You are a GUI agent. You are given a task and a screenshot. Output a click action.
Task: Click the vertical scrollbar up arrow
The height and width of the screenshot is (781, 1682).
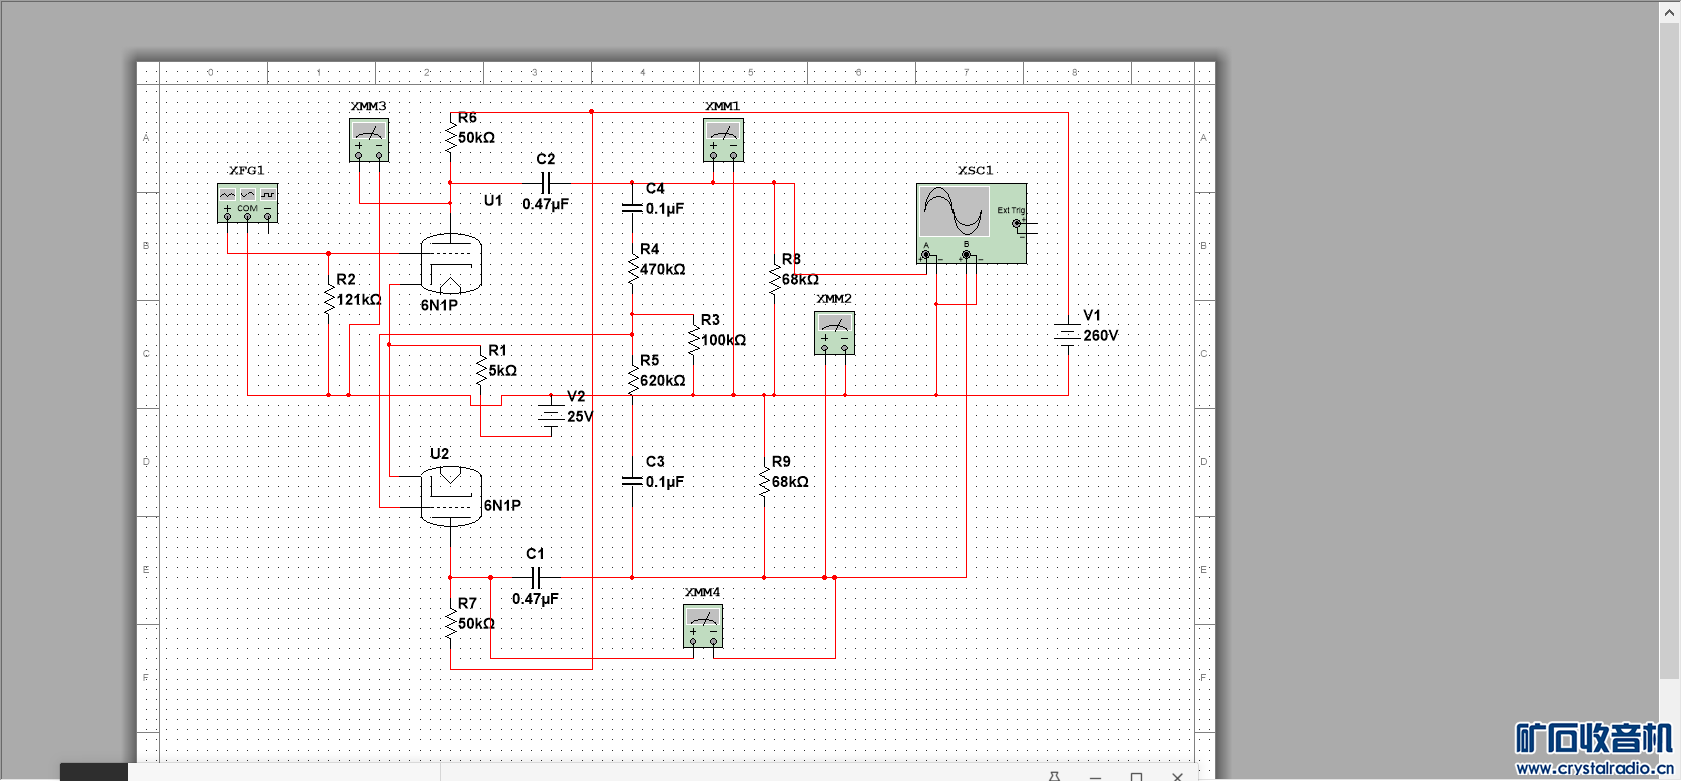[x=1669, y=12]
